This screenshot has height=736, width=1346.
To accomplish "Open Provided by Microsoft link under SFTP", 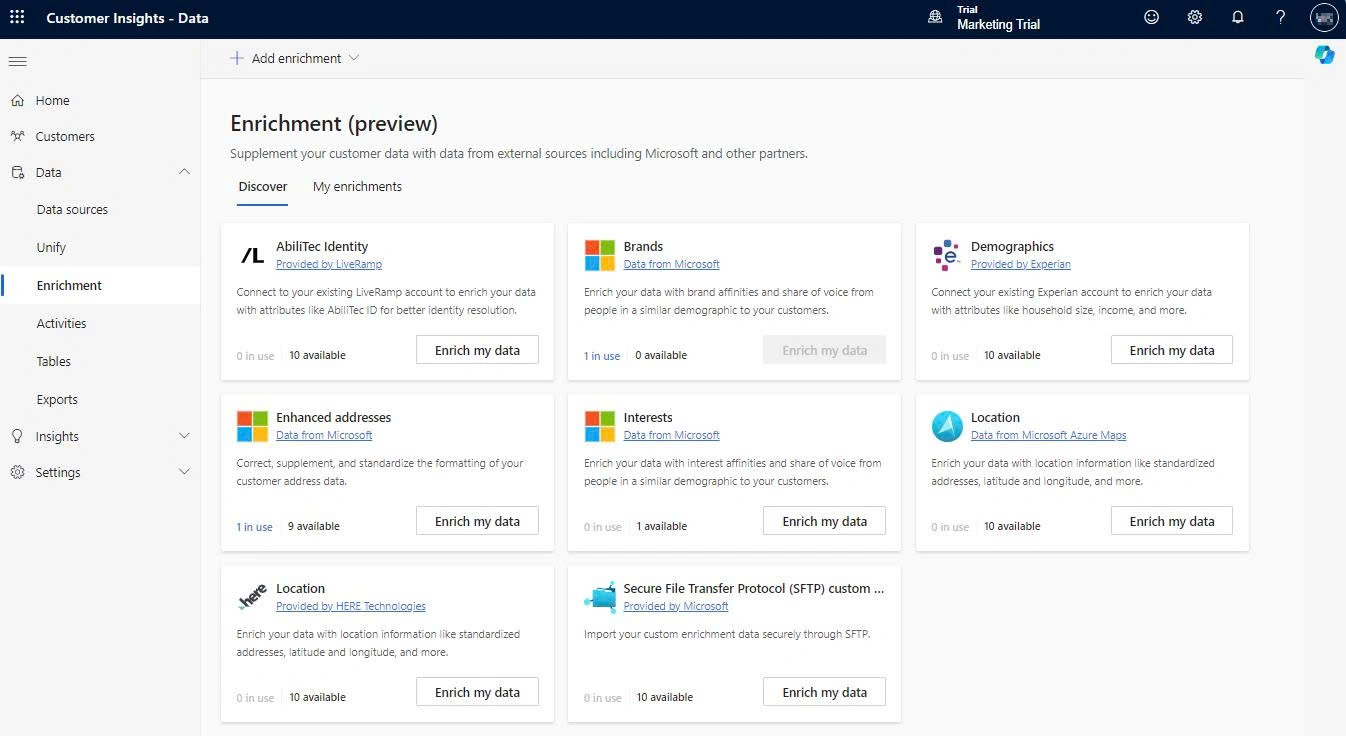I will (x=676, y=607).
